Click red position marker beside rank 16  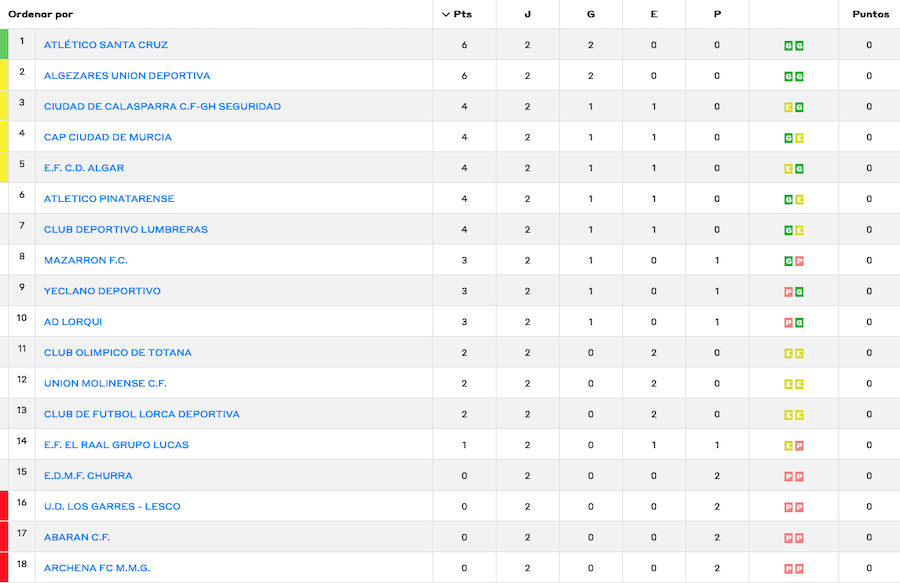(4, 506)
